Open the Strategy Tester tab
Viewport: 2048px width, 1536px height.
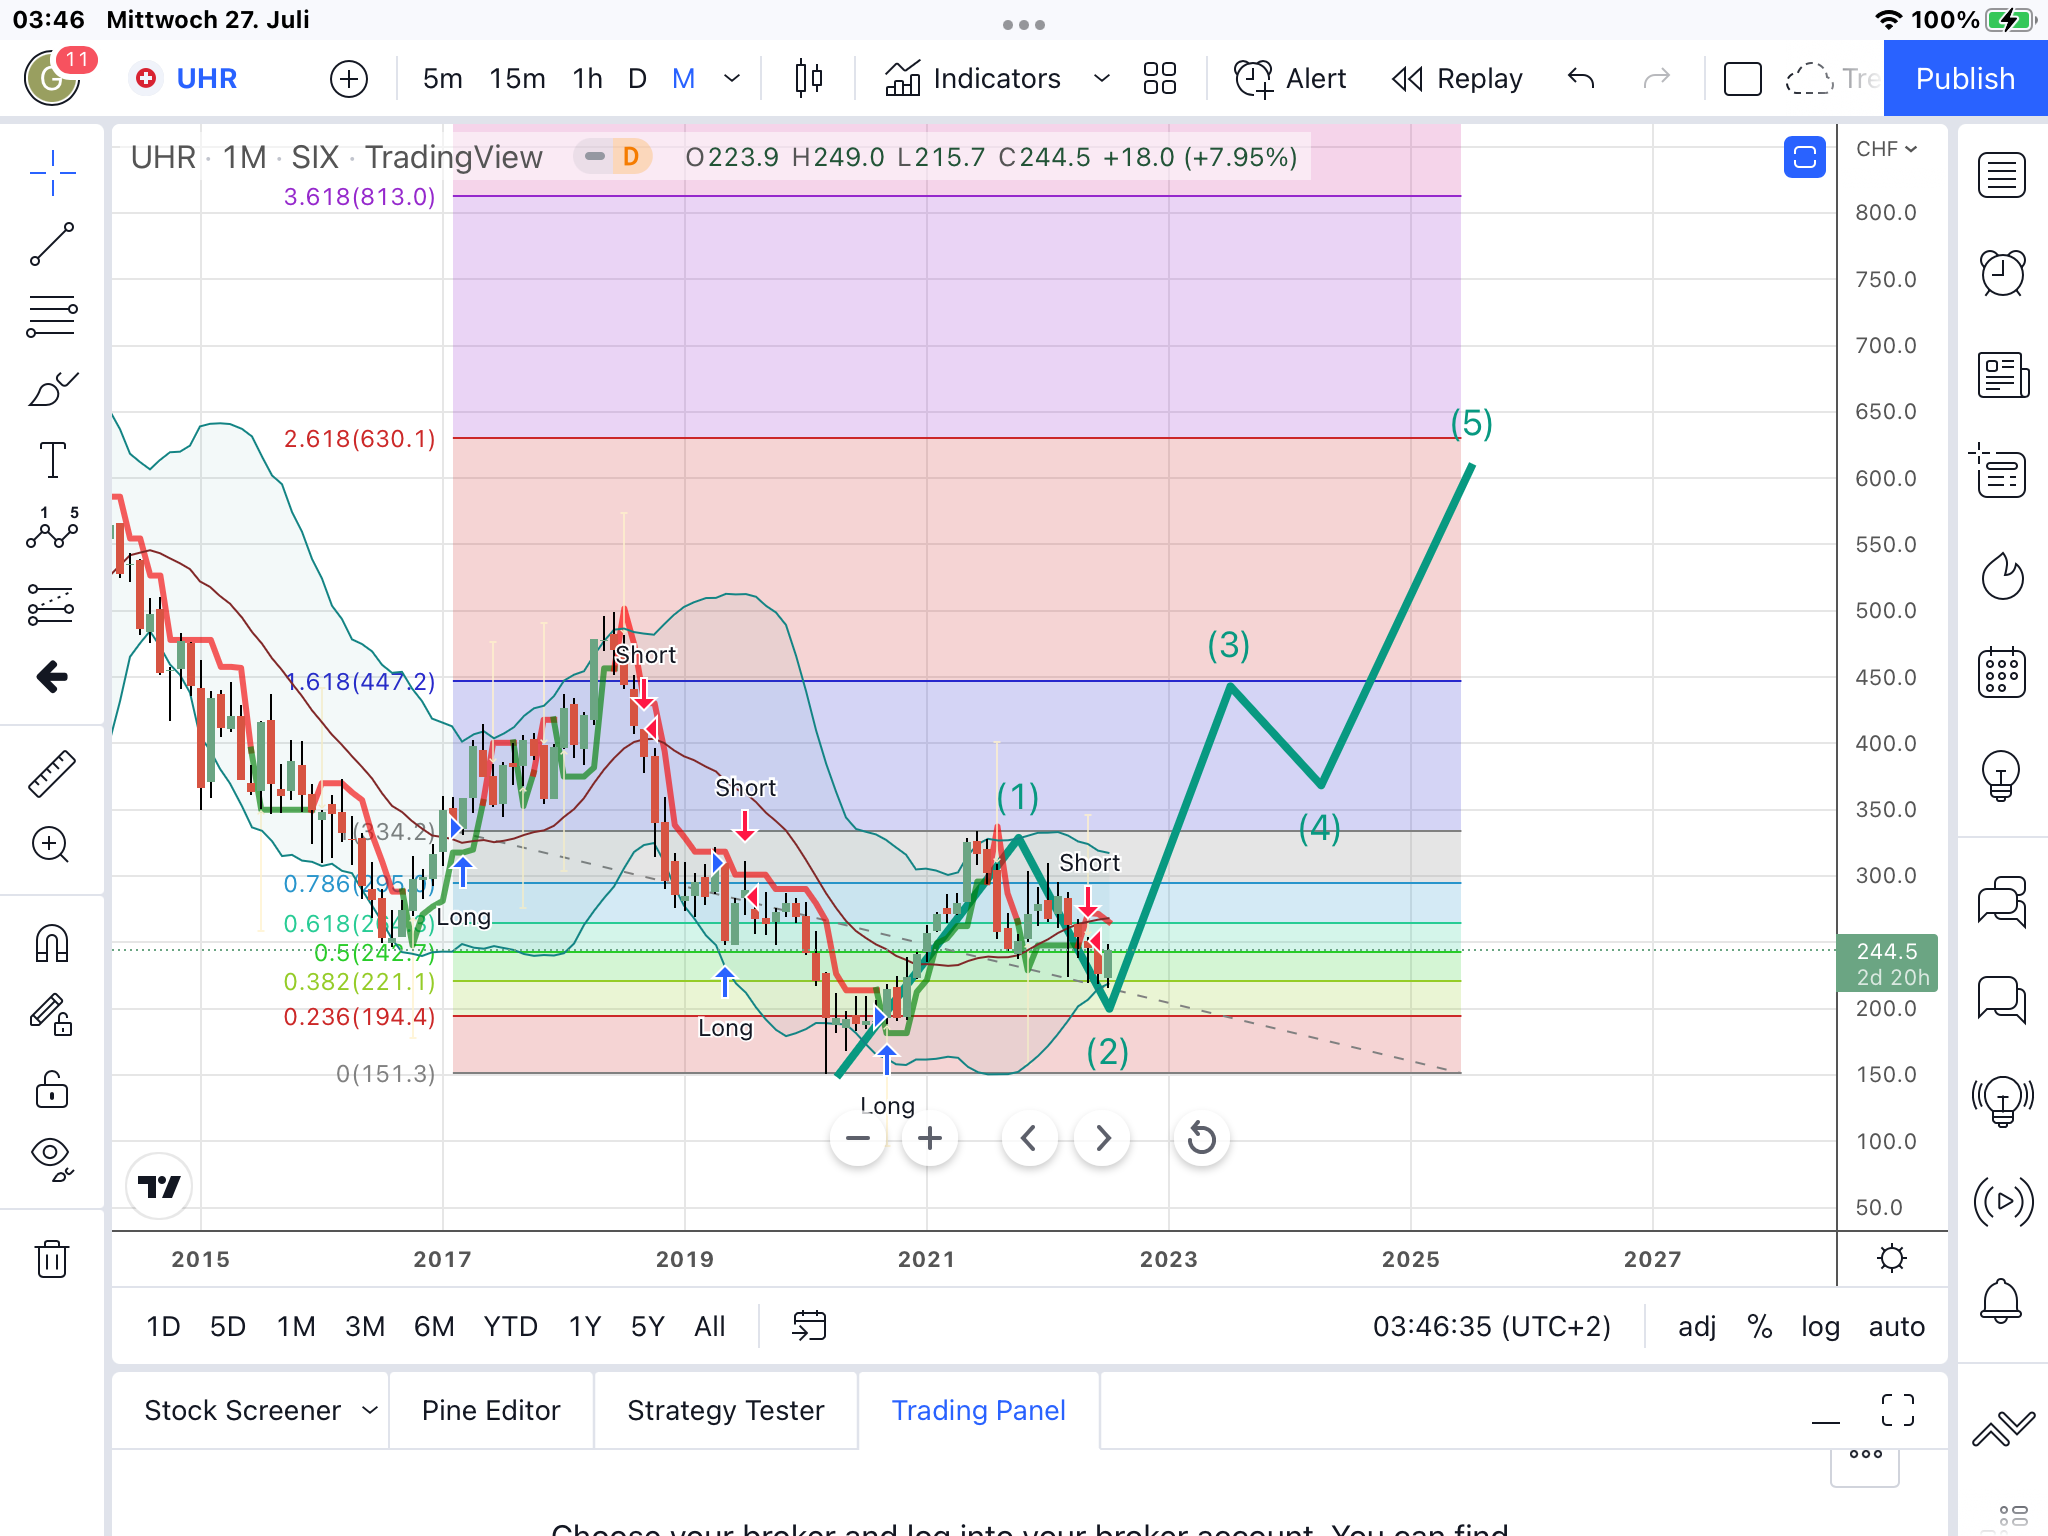coord(726,1410)
